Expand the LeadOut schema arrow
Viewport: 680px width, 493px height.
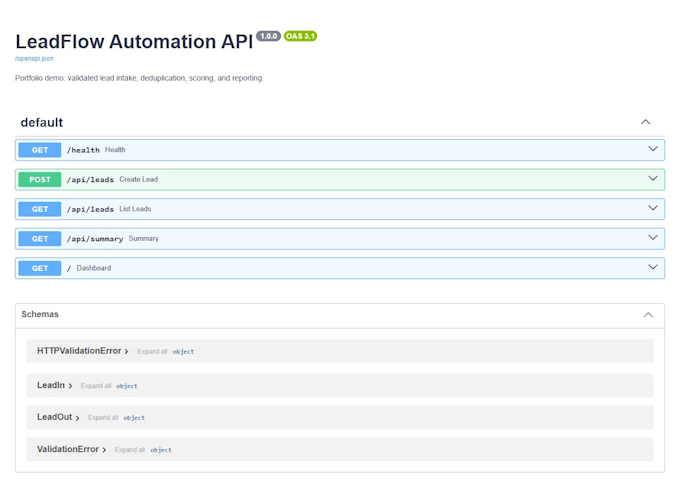pyautogui.click(x=77, y=418)
